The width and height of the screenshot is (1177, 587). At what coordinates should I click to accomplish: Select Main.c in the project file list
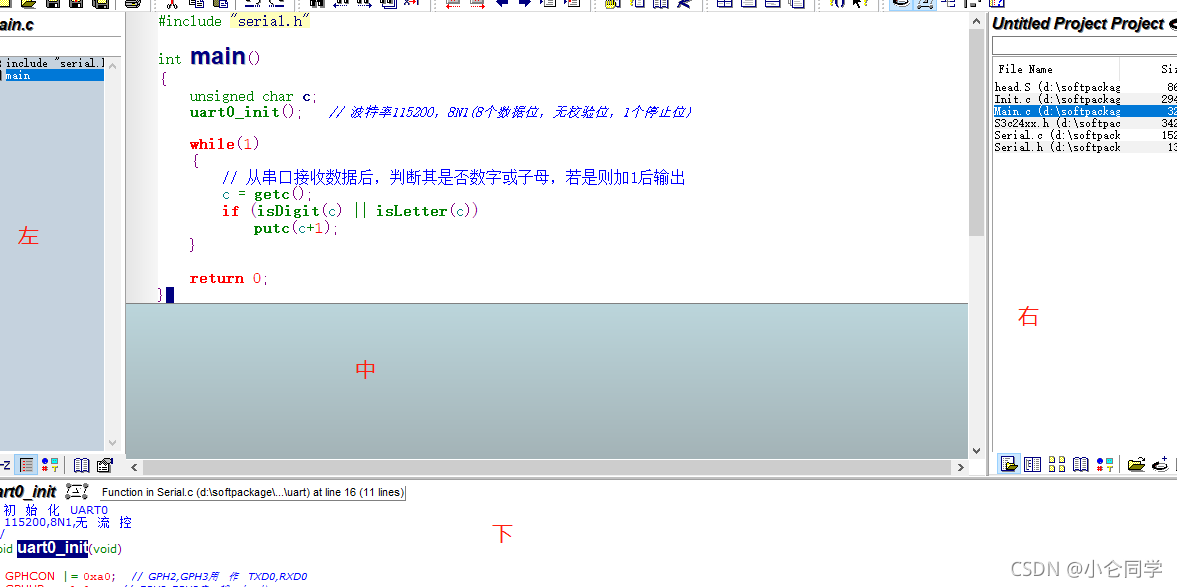pyautogui.click(x=1057, y=111)
